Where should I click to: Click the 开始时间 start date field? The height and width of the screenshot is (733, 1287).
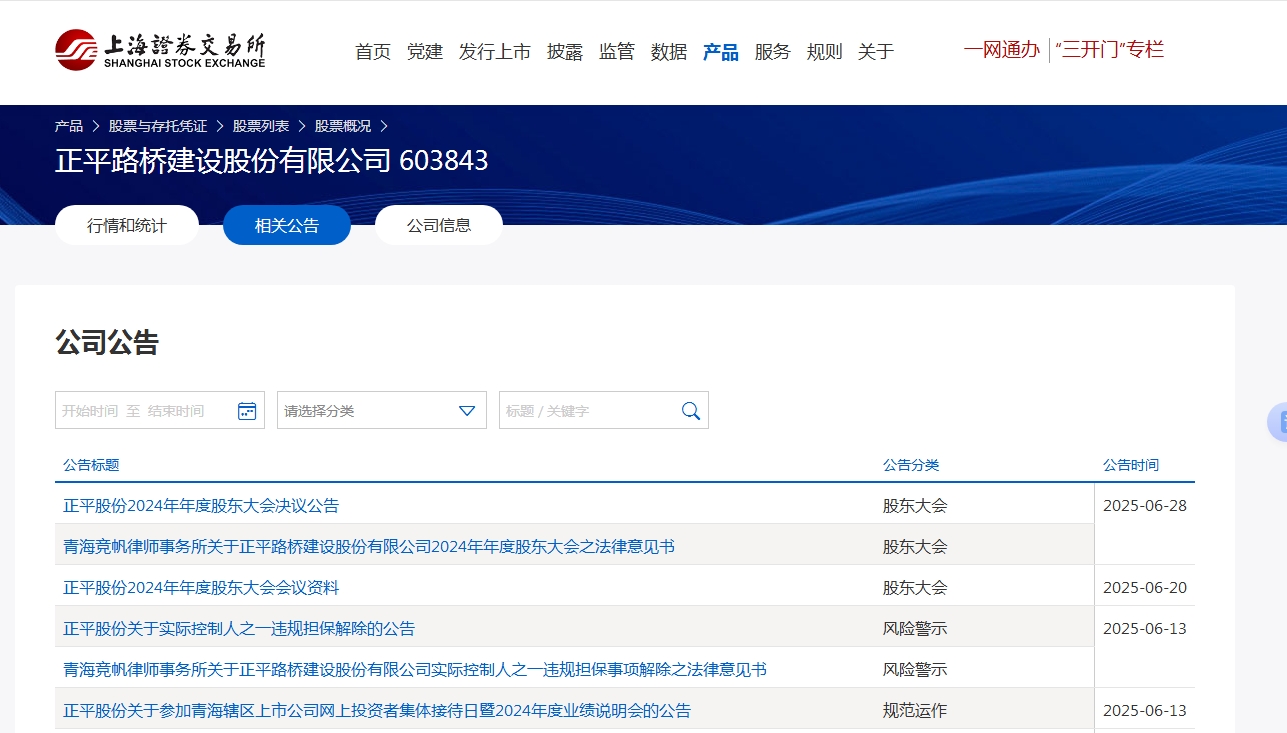coord(90,411)
